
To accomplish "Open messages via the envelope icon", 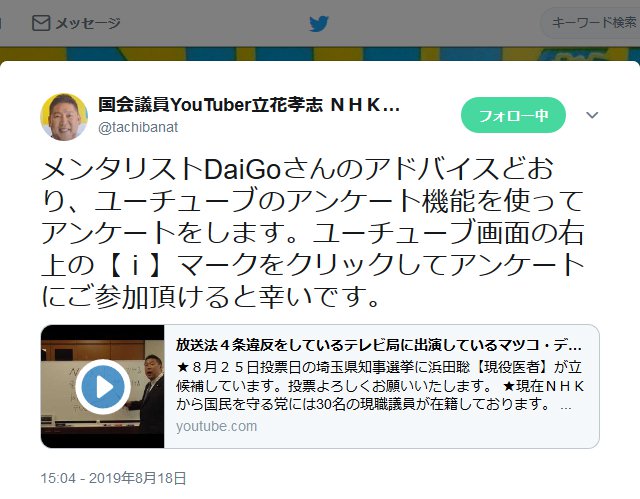I will pyautogui.click(x=41, y=23).
